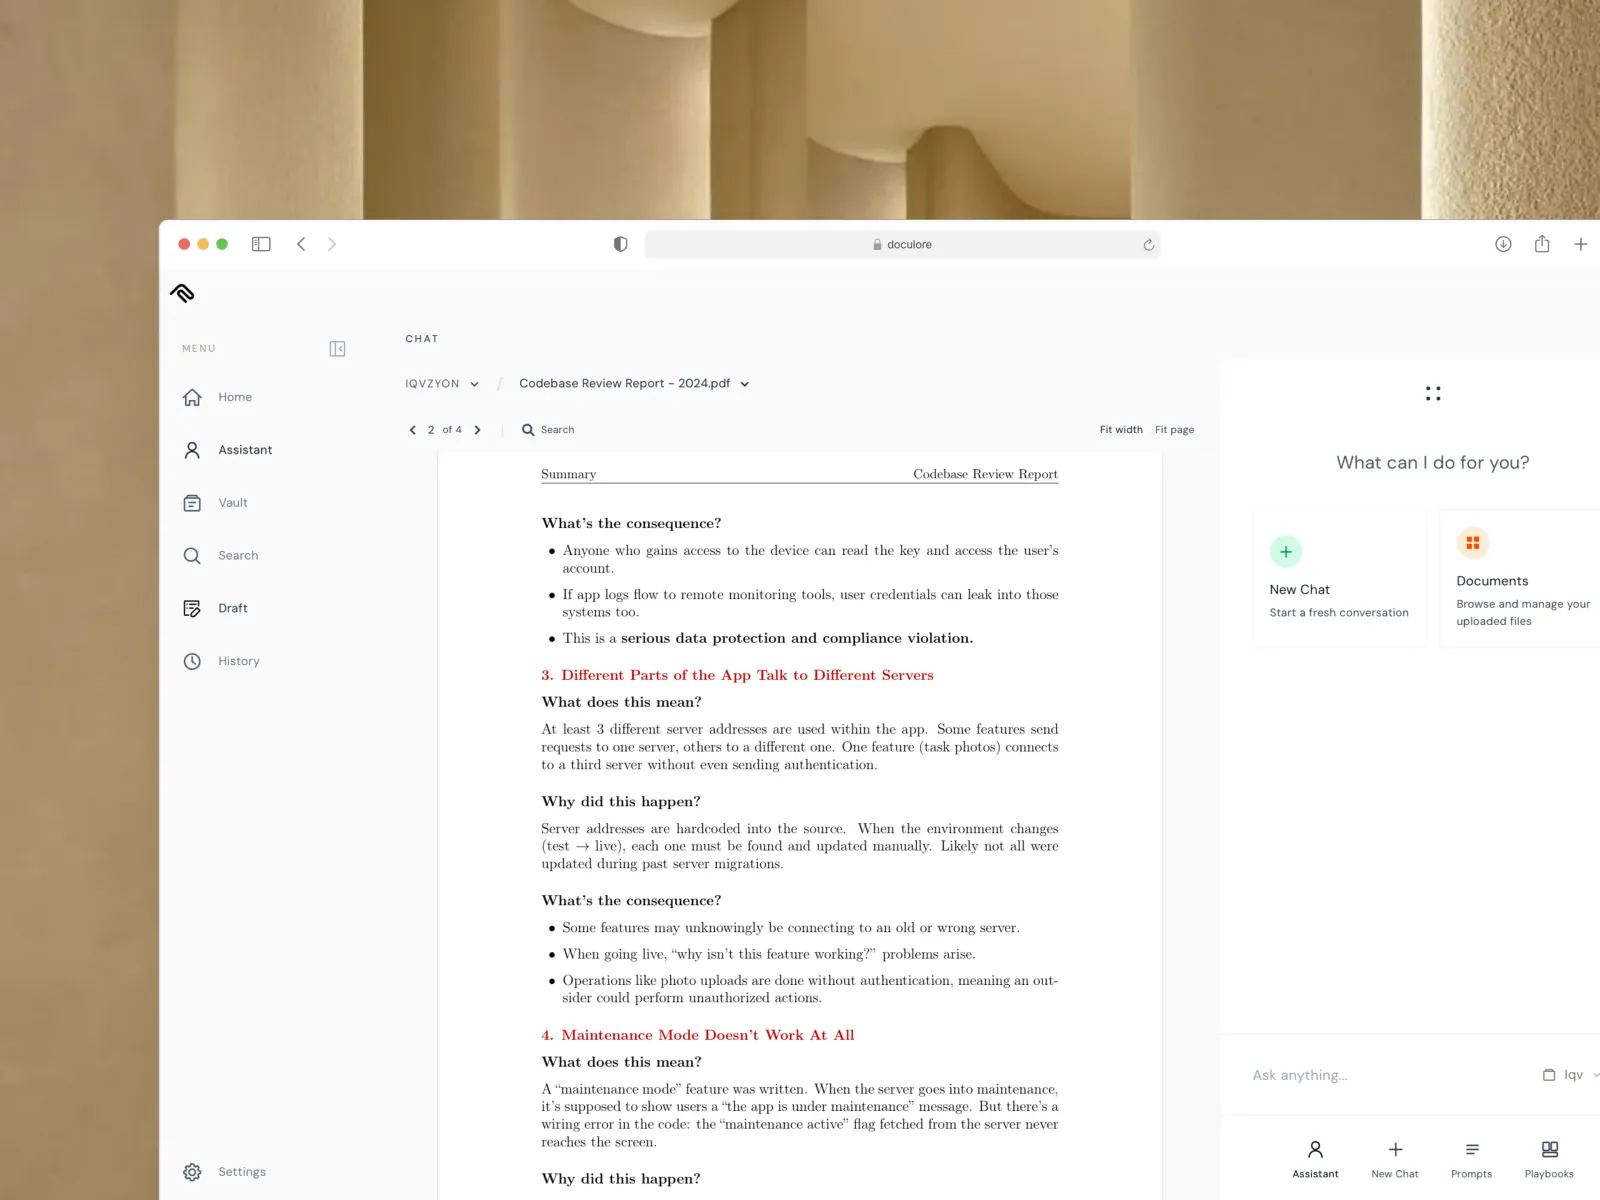Viewport: 1600px width, 1200px height.
Task: Reload the page with refresh icon
Action: pyautogui.click(x=1148, y=244)
